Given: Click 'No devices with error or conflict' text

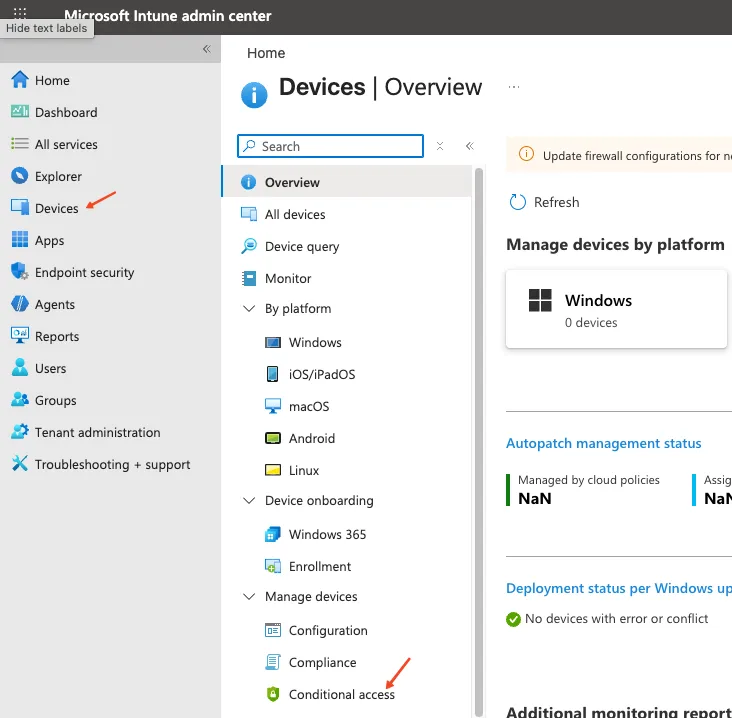Looking at the screenshot, I should [616, 619].
